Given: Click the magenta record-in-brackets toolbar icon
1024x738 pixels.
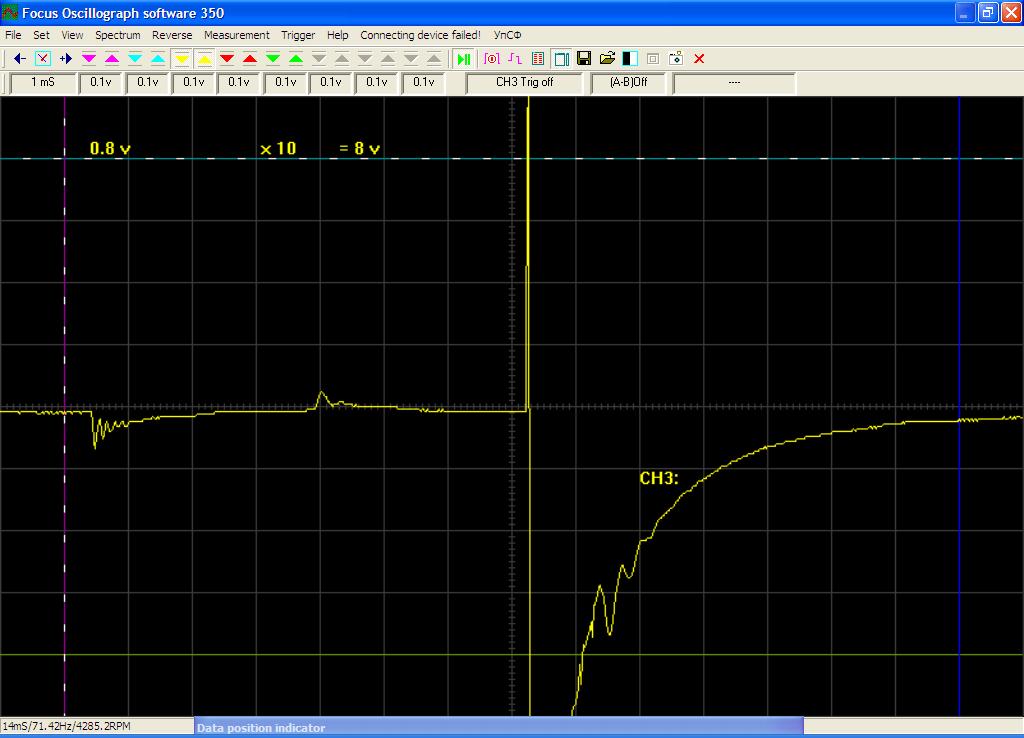Looking at the screenshot, I should coord(492,59).
